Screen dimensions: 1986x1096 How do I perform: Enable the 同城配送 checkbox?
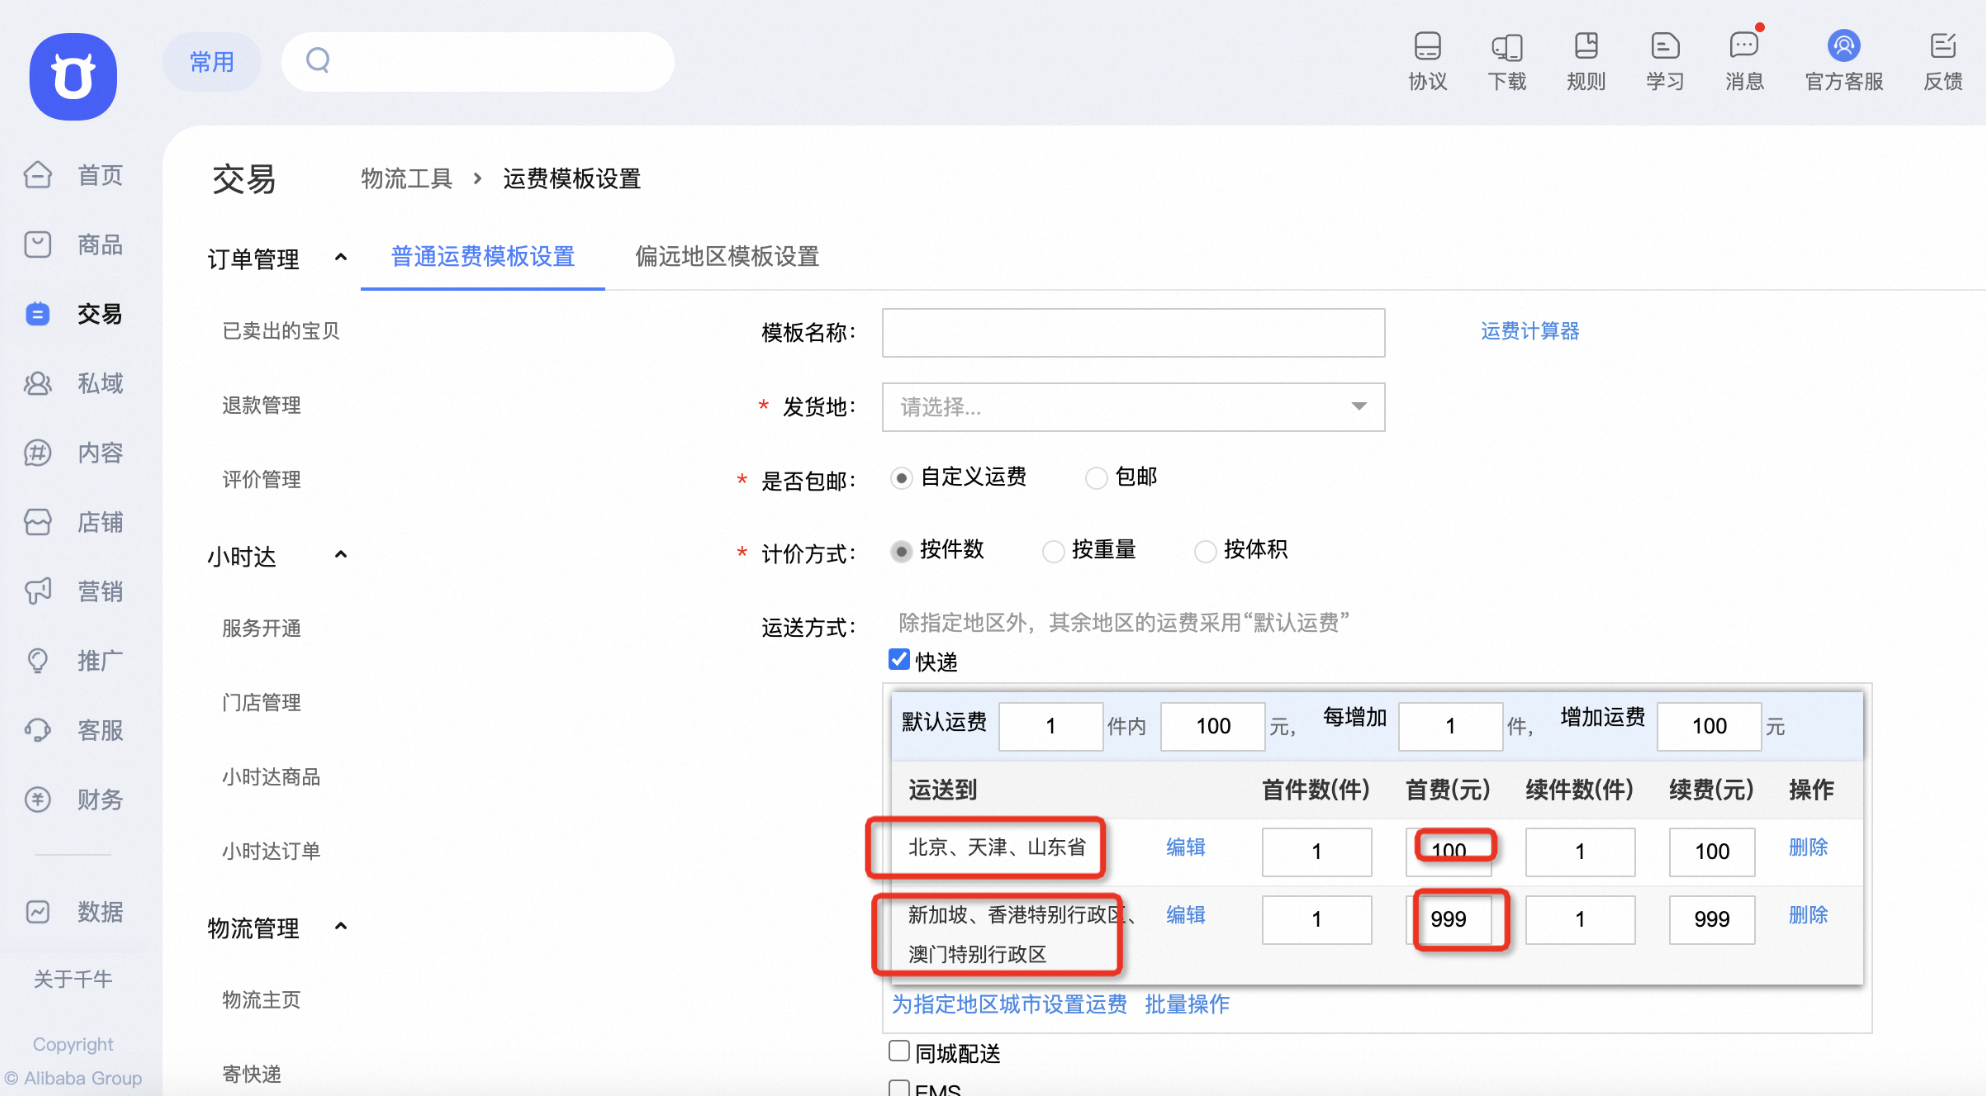point(899,1051)
